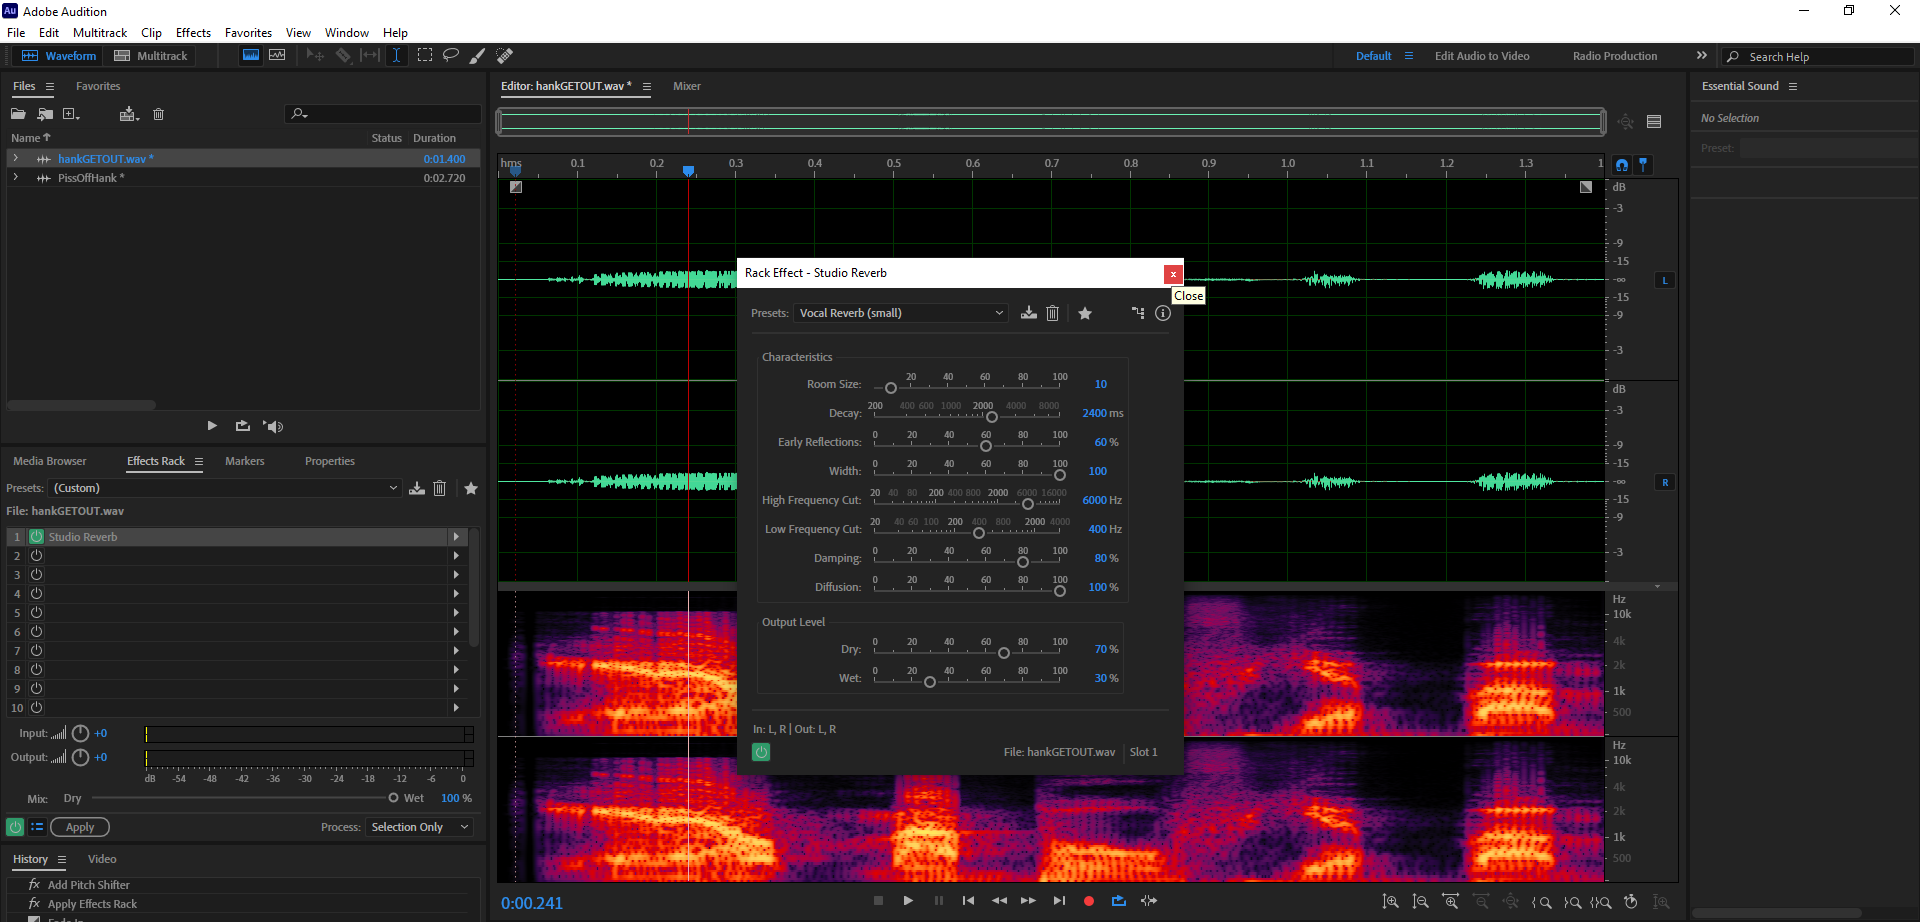The width and height of the screenshot is (1920, 922).
Task: Switch to Multitrack view
Action: coord(151,56)
